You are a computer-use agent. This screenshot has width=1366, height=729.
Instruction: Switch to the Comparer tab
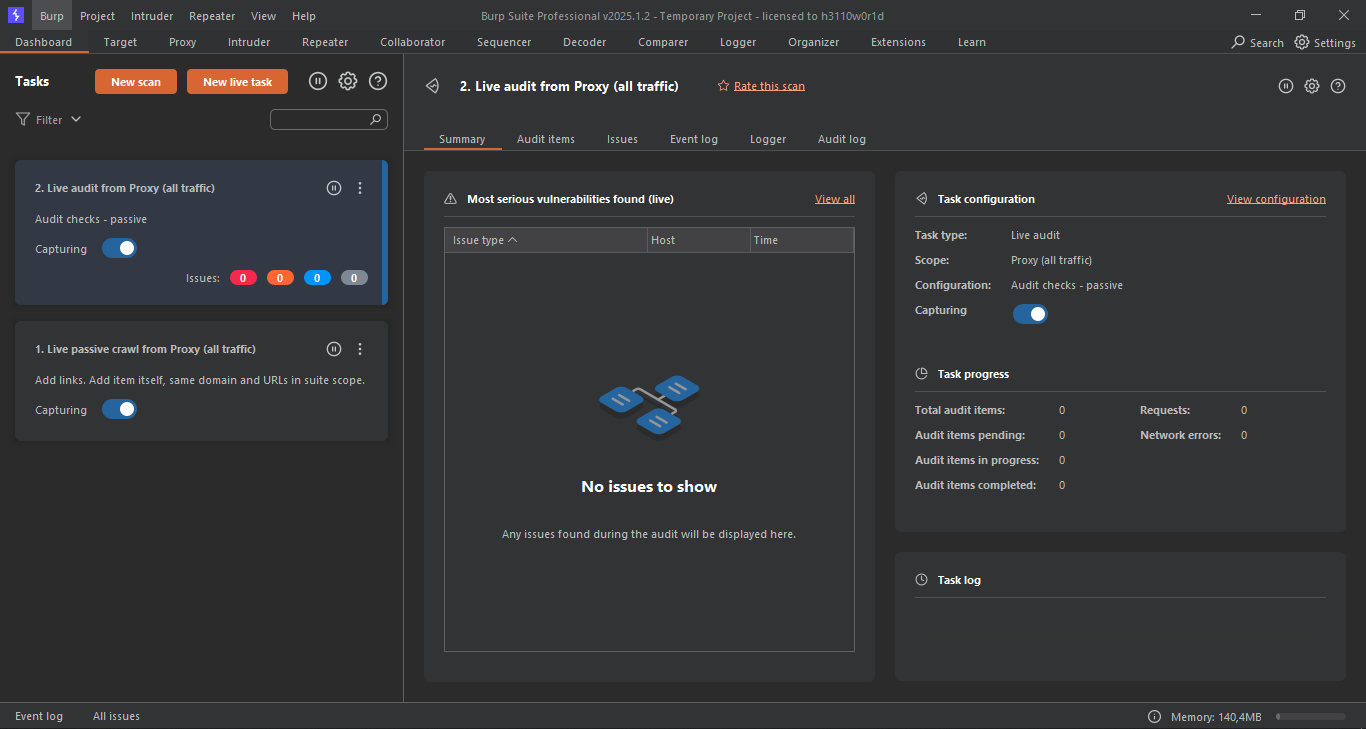pos(663,42)
